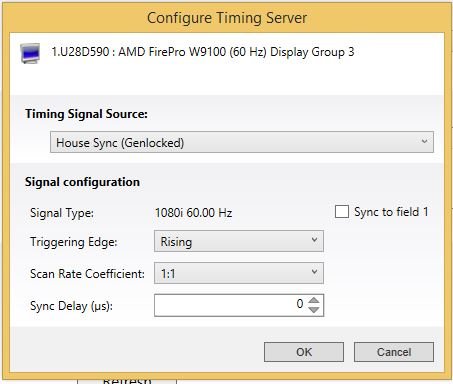Expand the Triggering Edge dropdown

coord(239,241)
